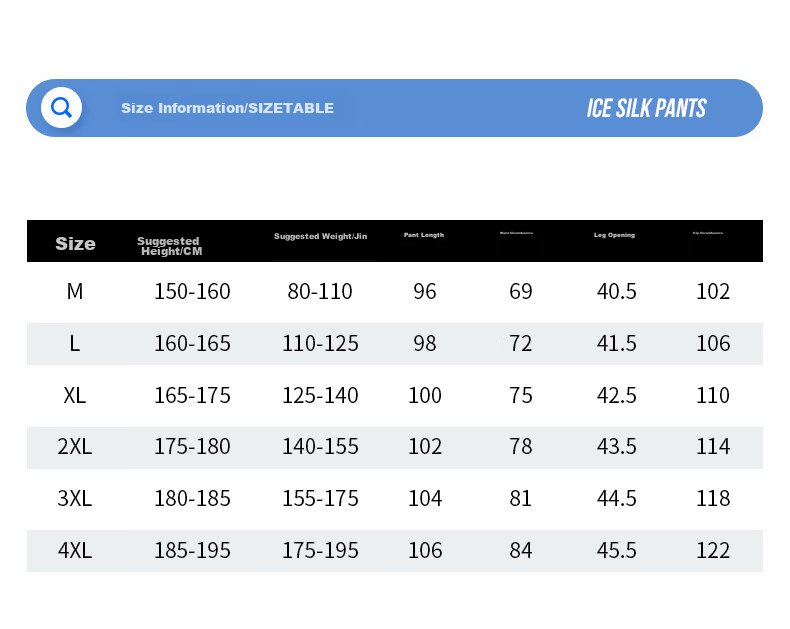Click the 81 value in 3XL row
The width and height of the screenshot is (790, 629).
click(x=520, y=498)
